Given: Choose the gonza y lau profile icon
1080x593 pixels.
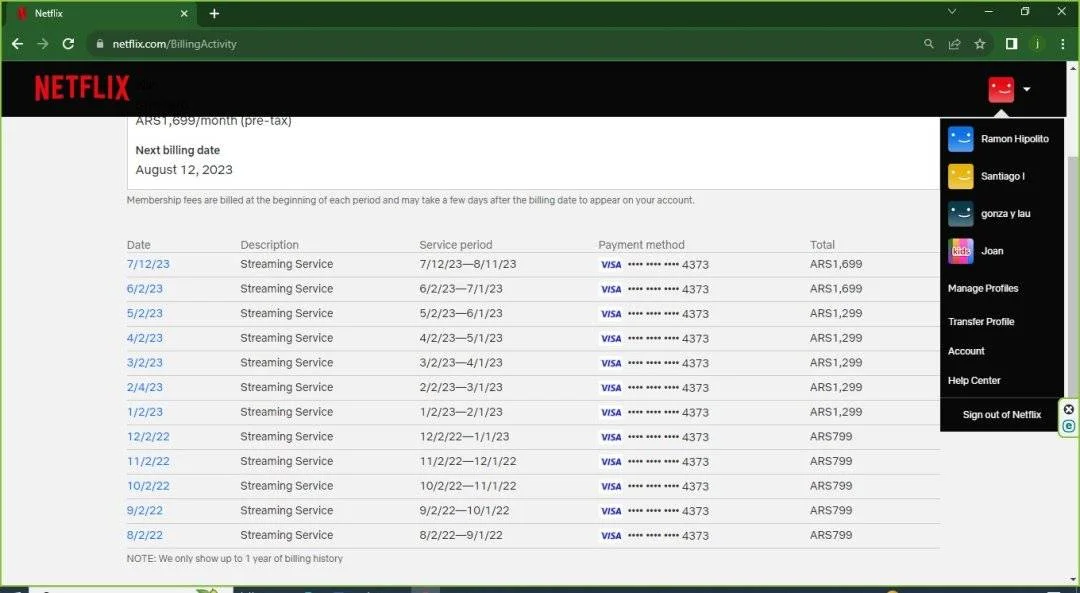Looking at the screenshot, I should coord(960,214).
